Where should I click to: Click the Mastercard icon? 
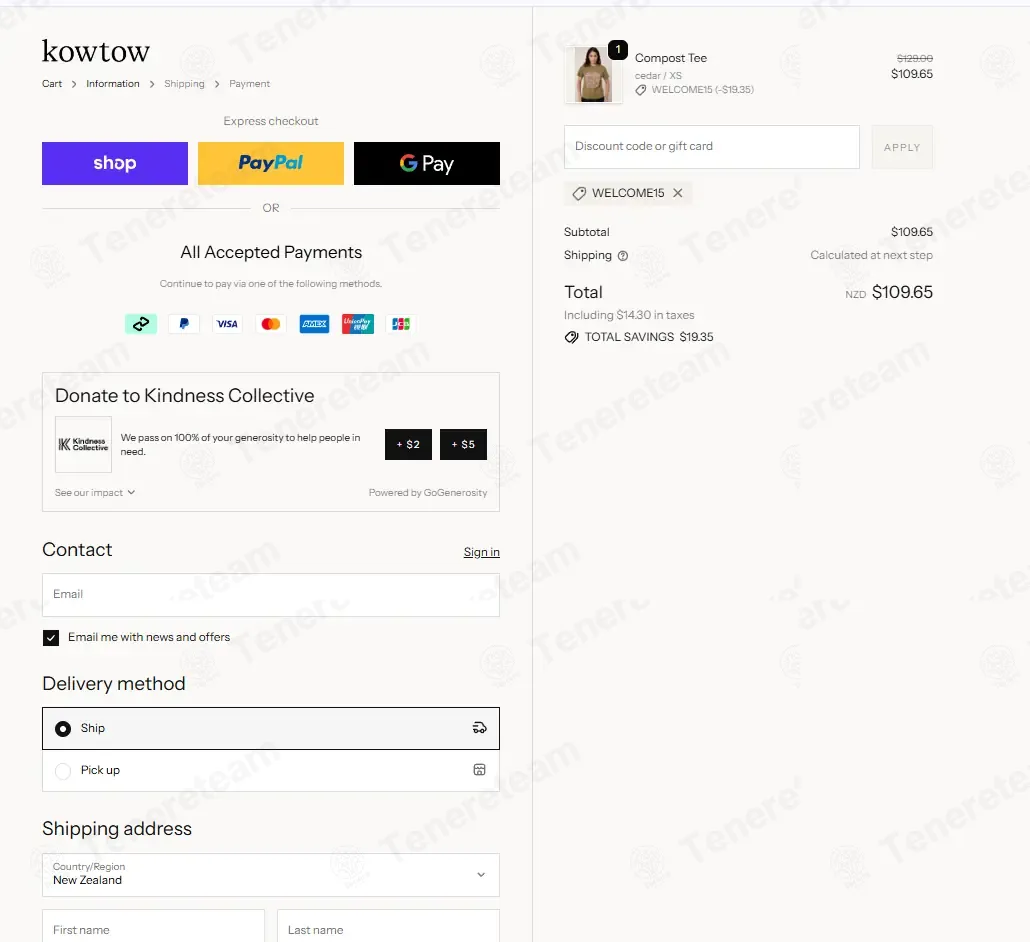click(x=271, y=324)
